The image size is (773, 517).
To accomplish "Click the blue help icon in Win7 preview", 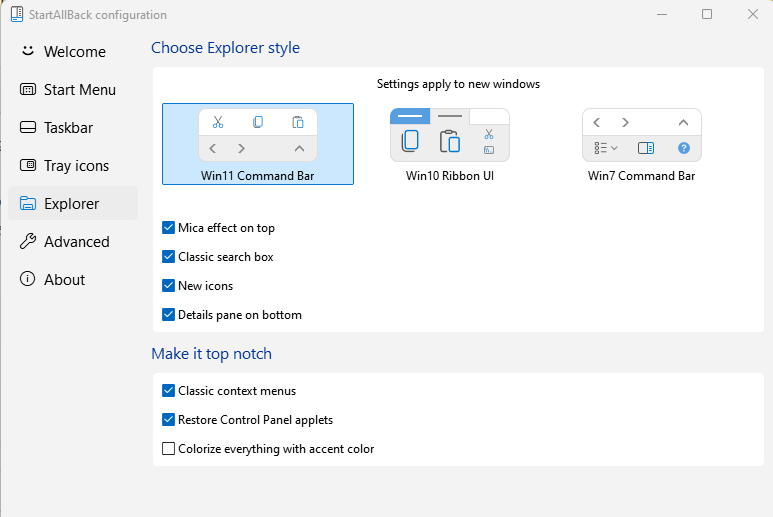I will [684, 148].
